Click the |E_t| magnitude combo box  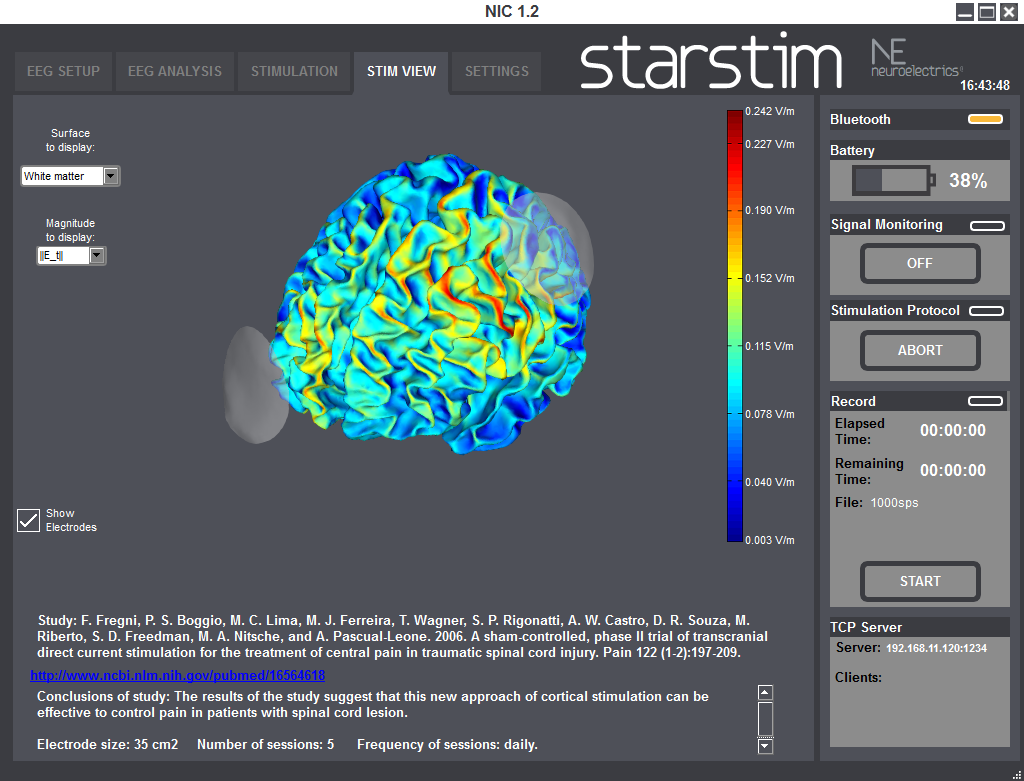click(71, 255)
